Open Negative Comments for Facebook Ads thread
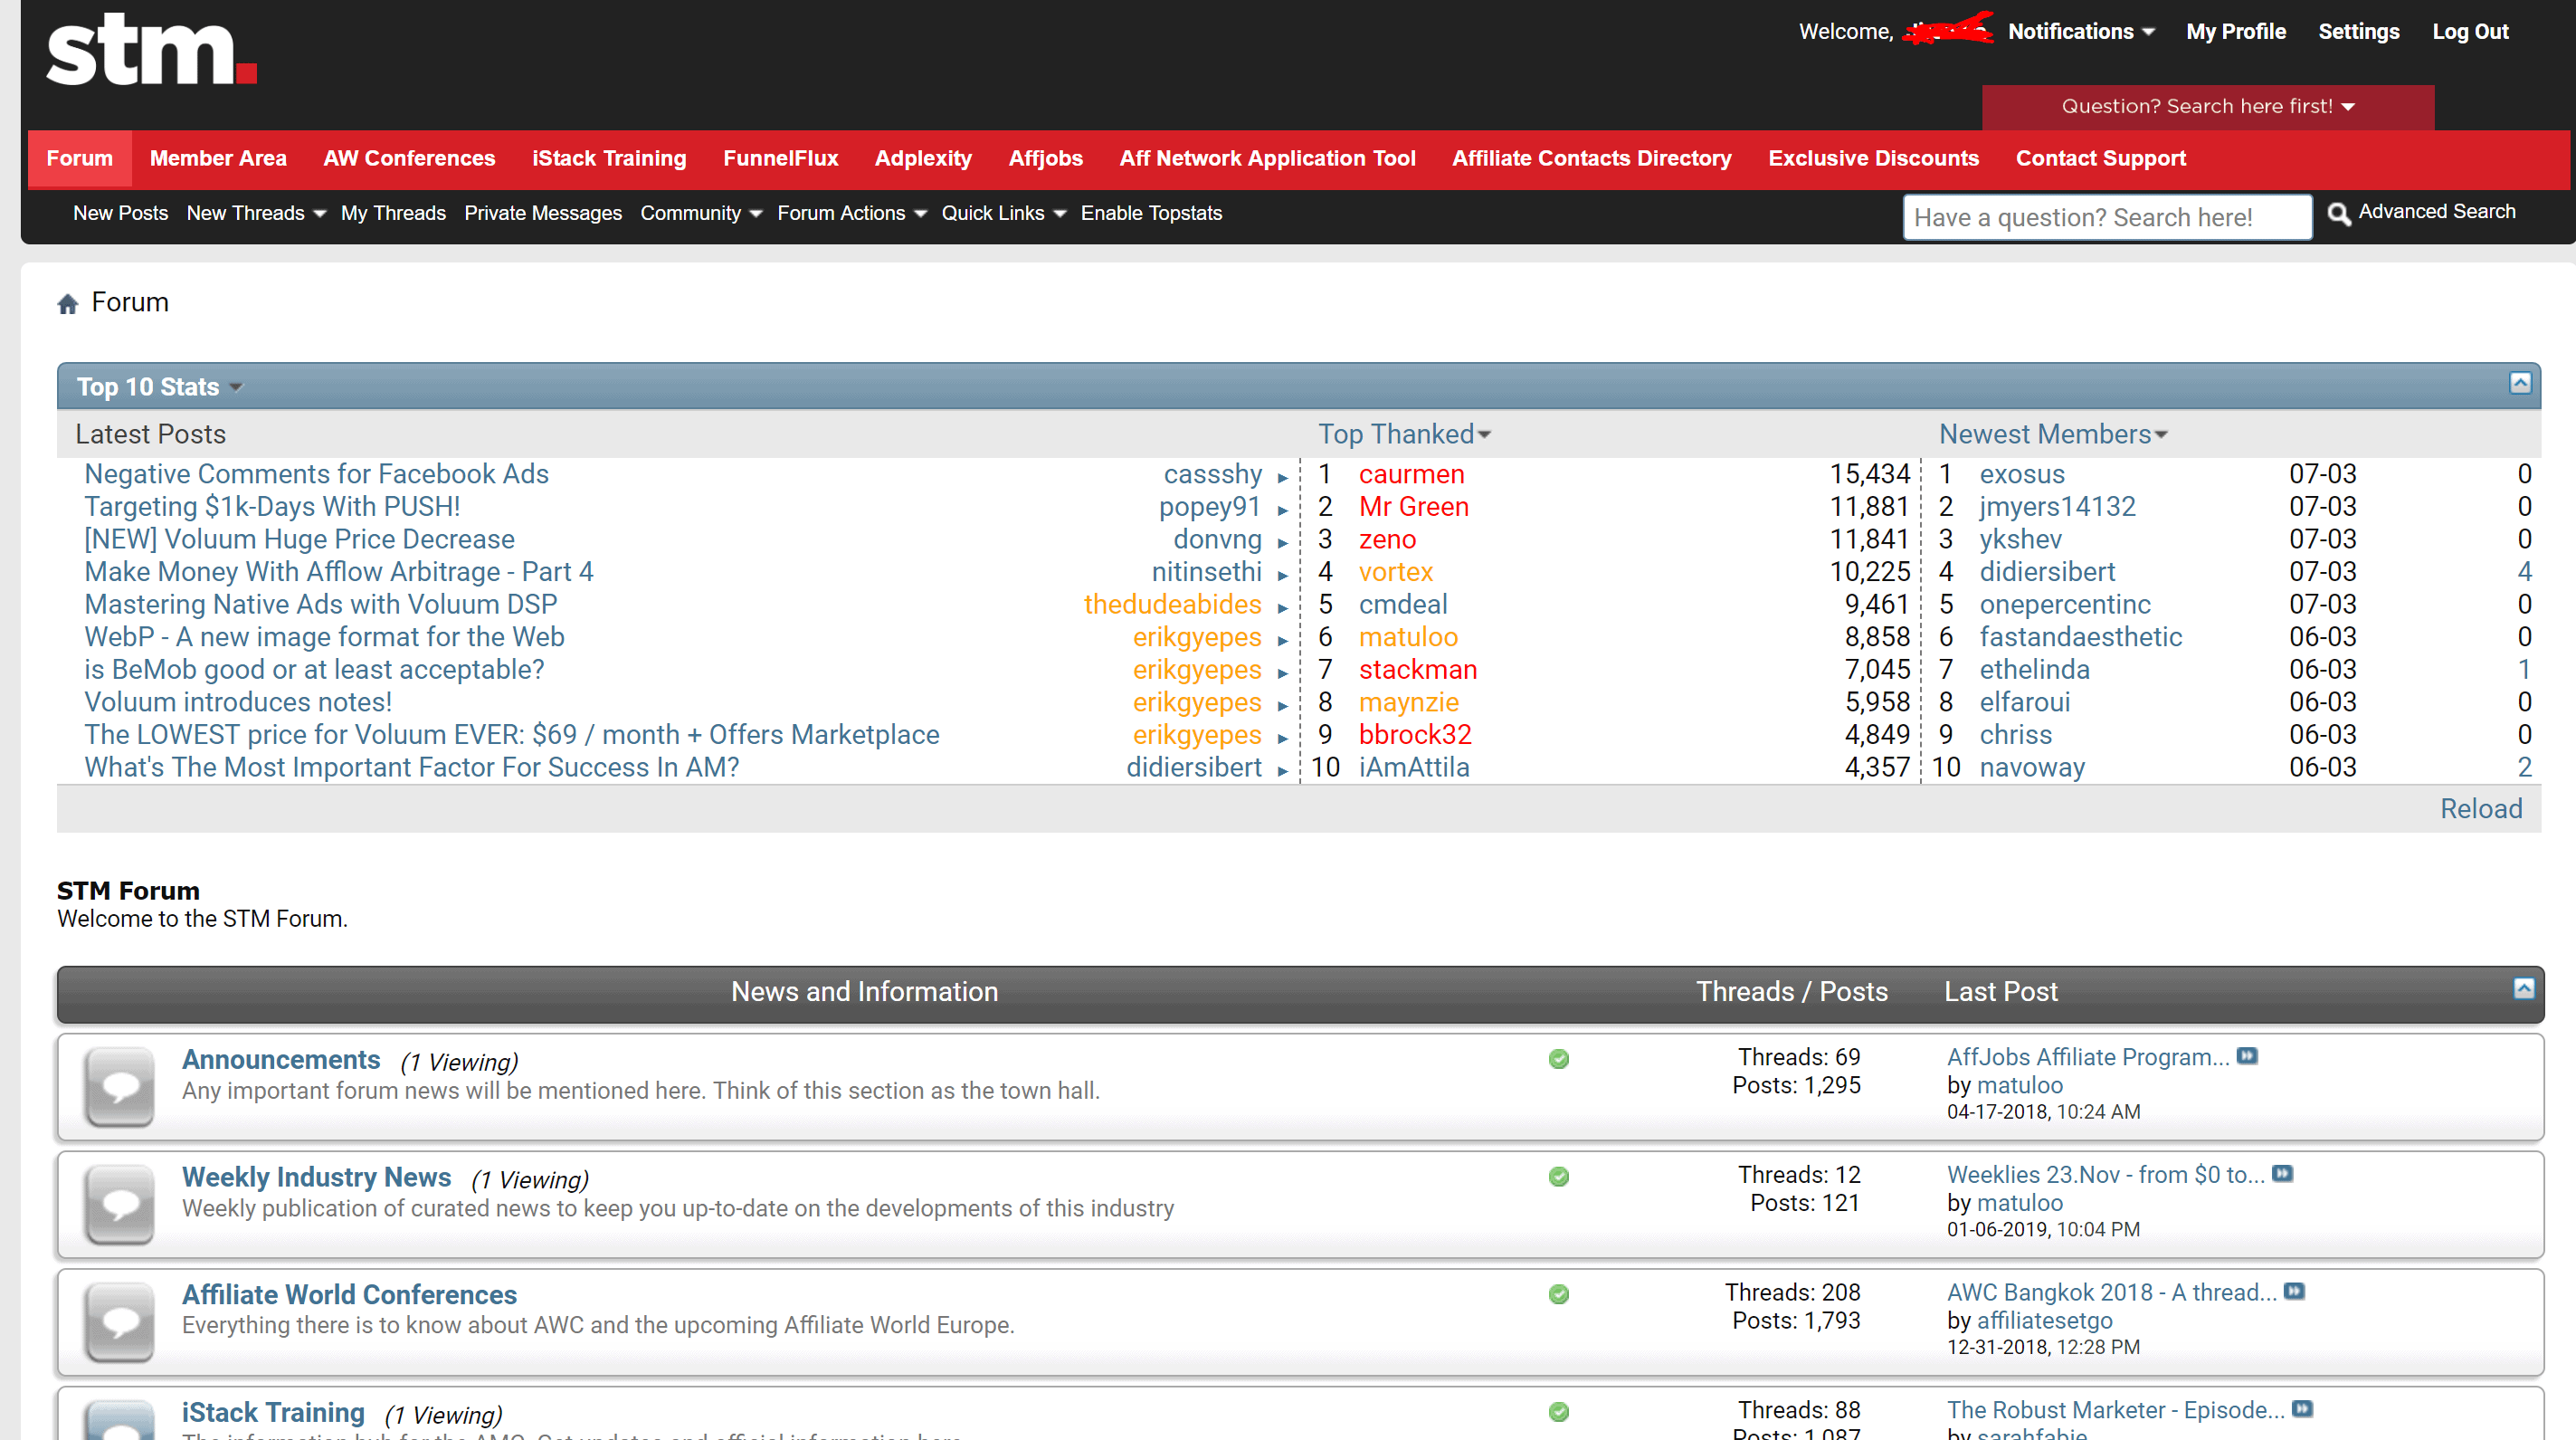2576x1440 pixels. pyautogui.click(x=316, y=474)
